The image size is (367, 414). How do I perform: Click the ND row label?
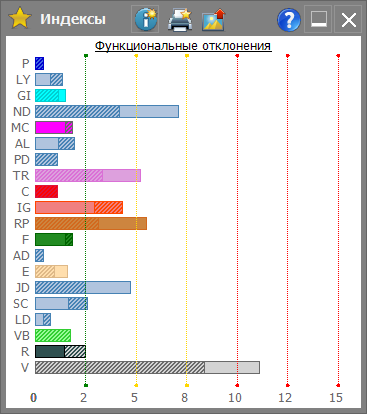tap(22, 112)
